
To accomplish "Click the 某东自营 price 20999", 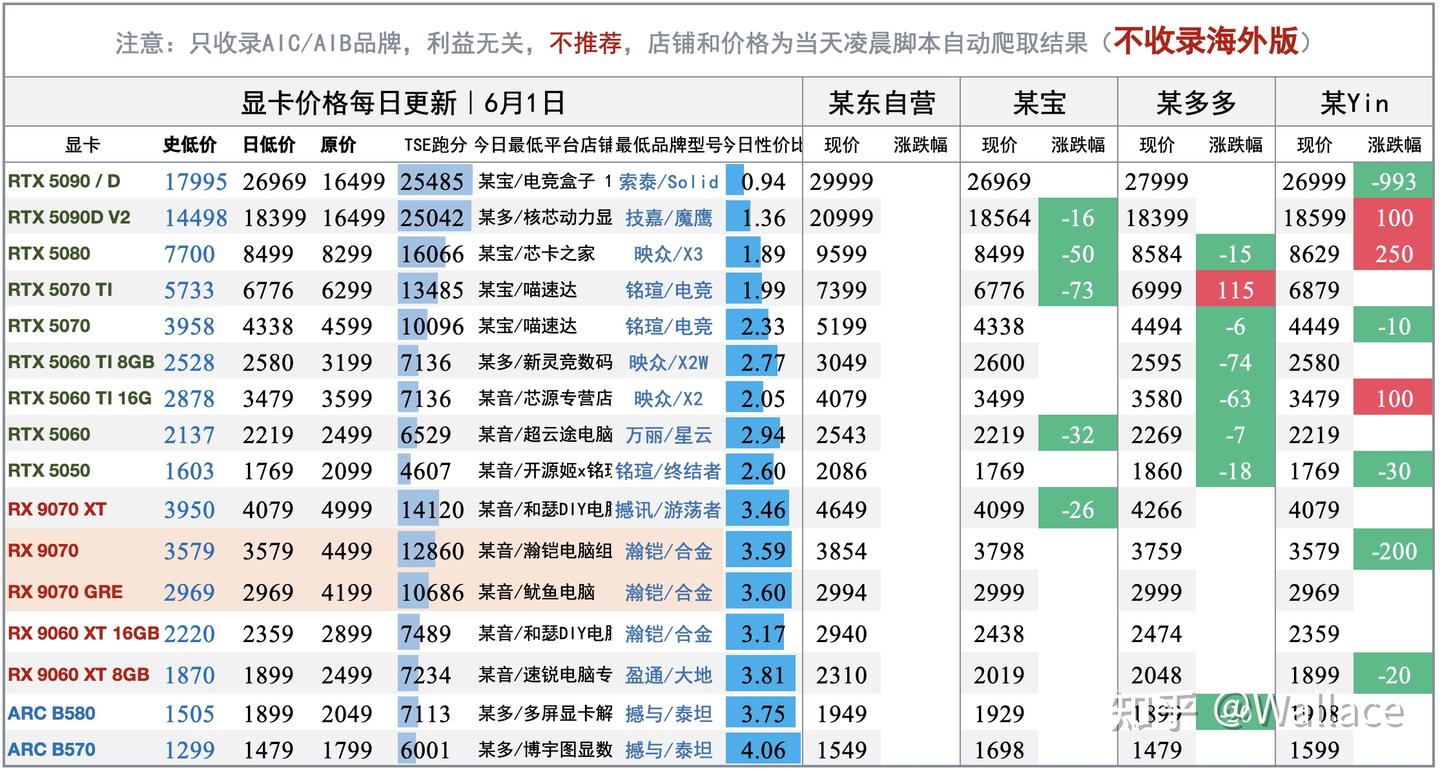I will [x=842, y=218].
